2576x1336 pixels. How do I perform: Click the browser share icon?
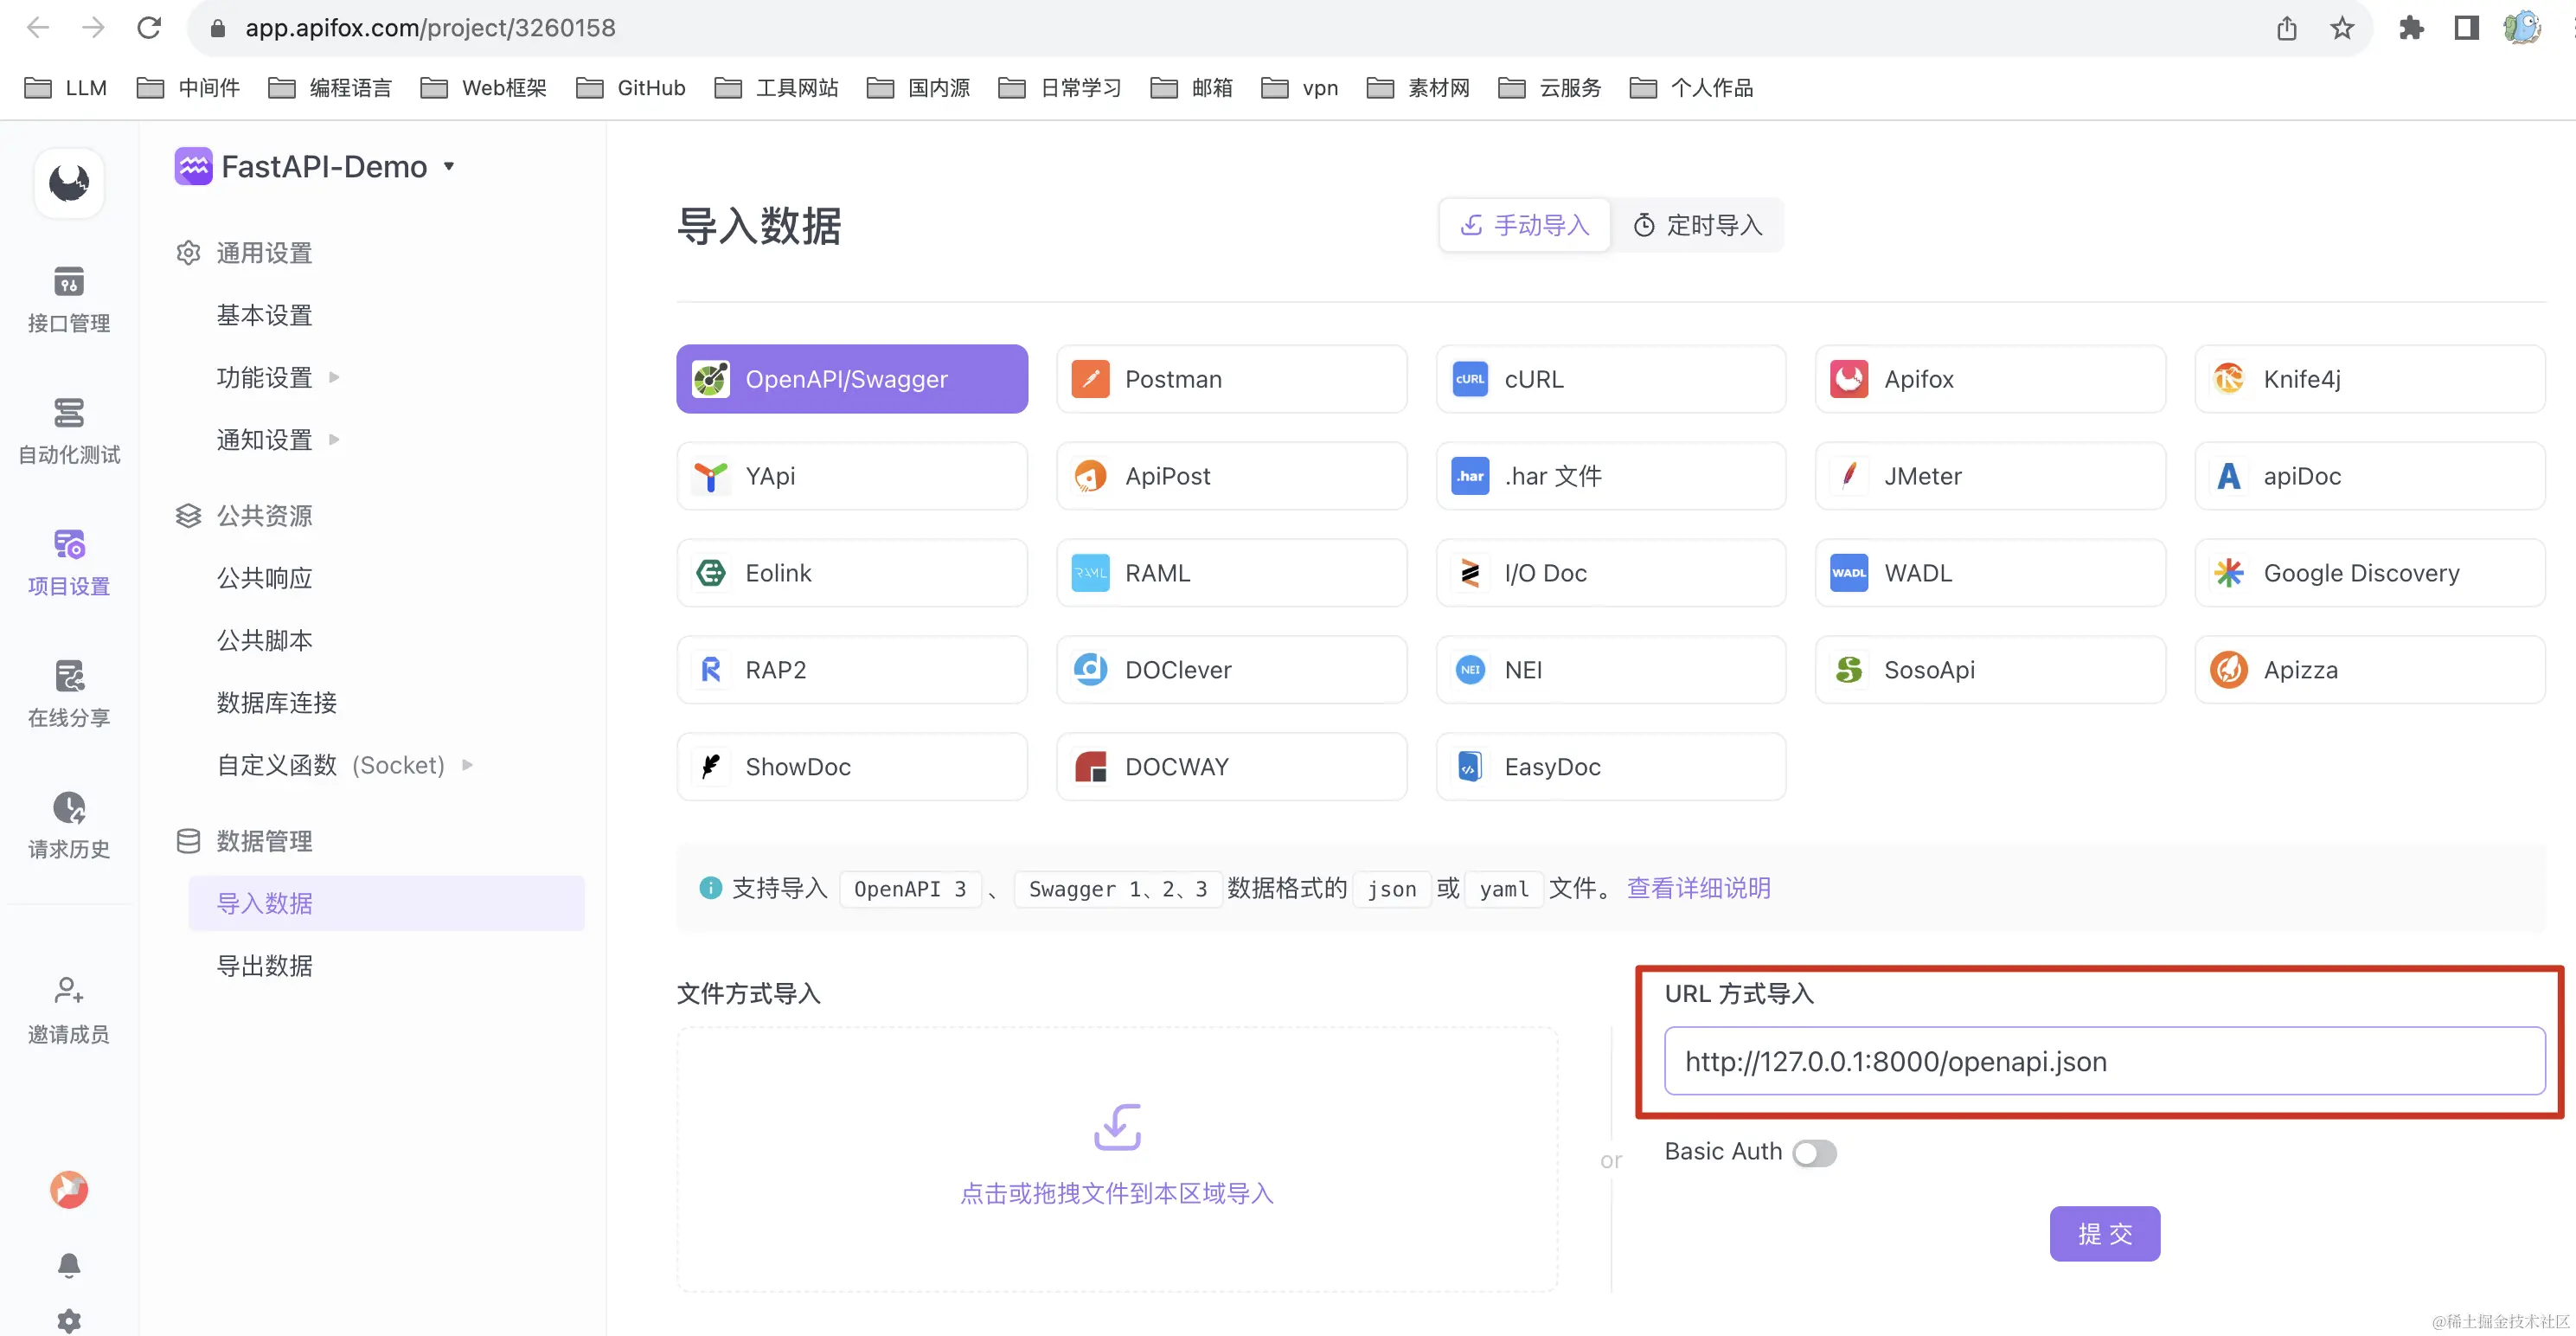pyautogui.click(x=2287, y=27)
